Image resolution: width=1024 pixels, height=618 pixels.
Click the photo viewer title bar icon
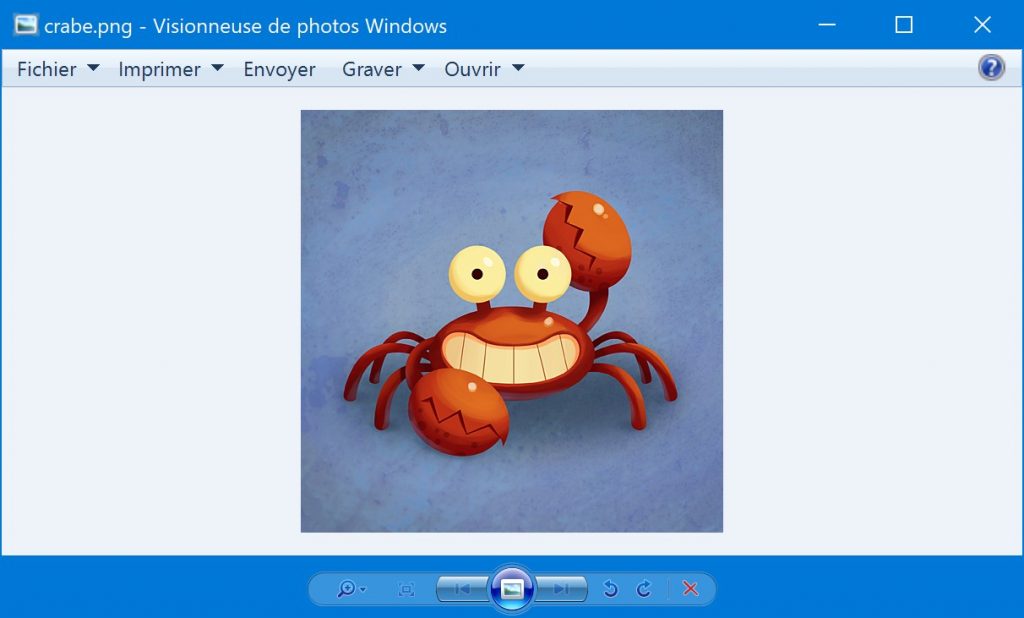[x=26, y=25]
